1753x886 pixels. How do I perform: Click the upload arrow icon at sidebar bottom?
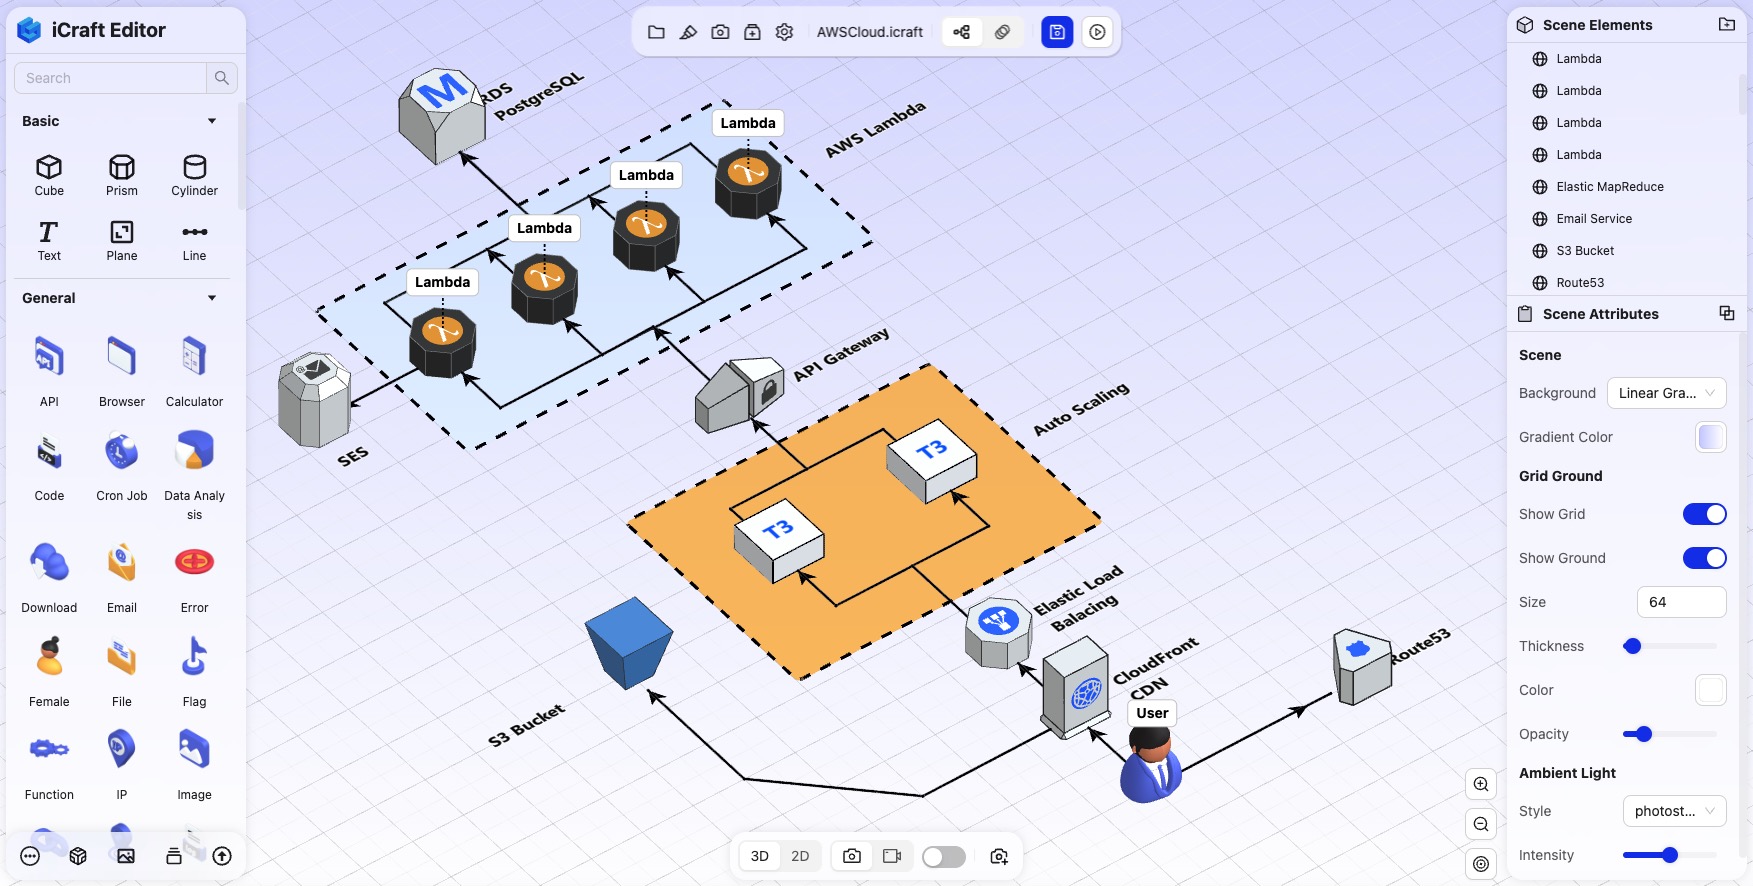click(x=222, y=856)
